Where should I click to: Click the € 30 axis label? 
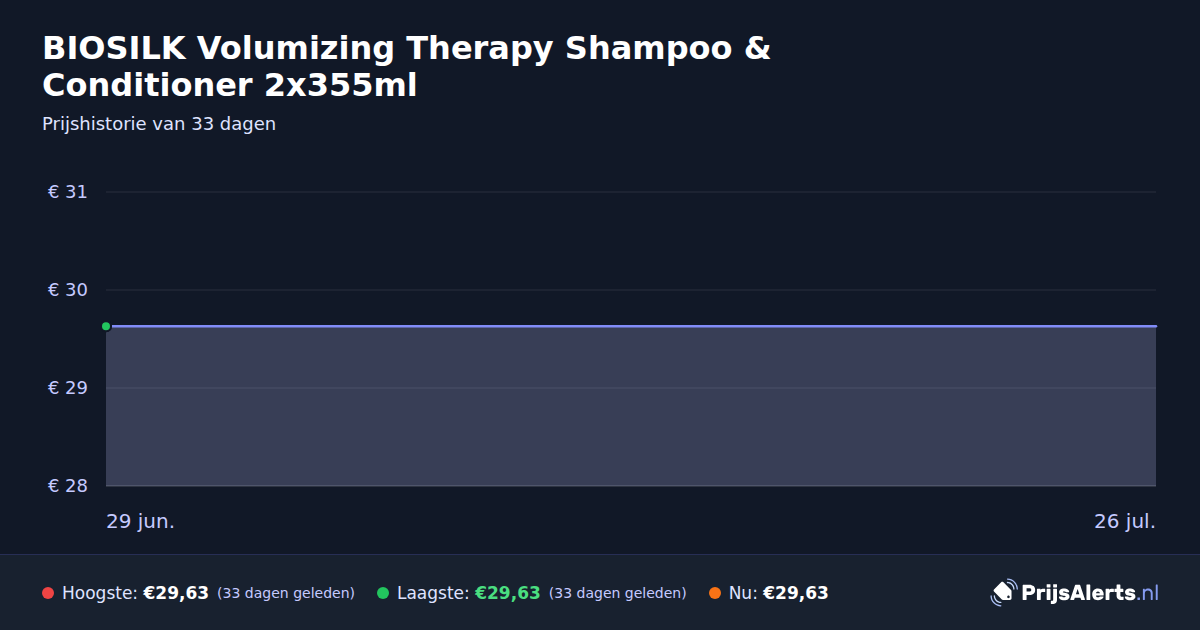point(68,290)
